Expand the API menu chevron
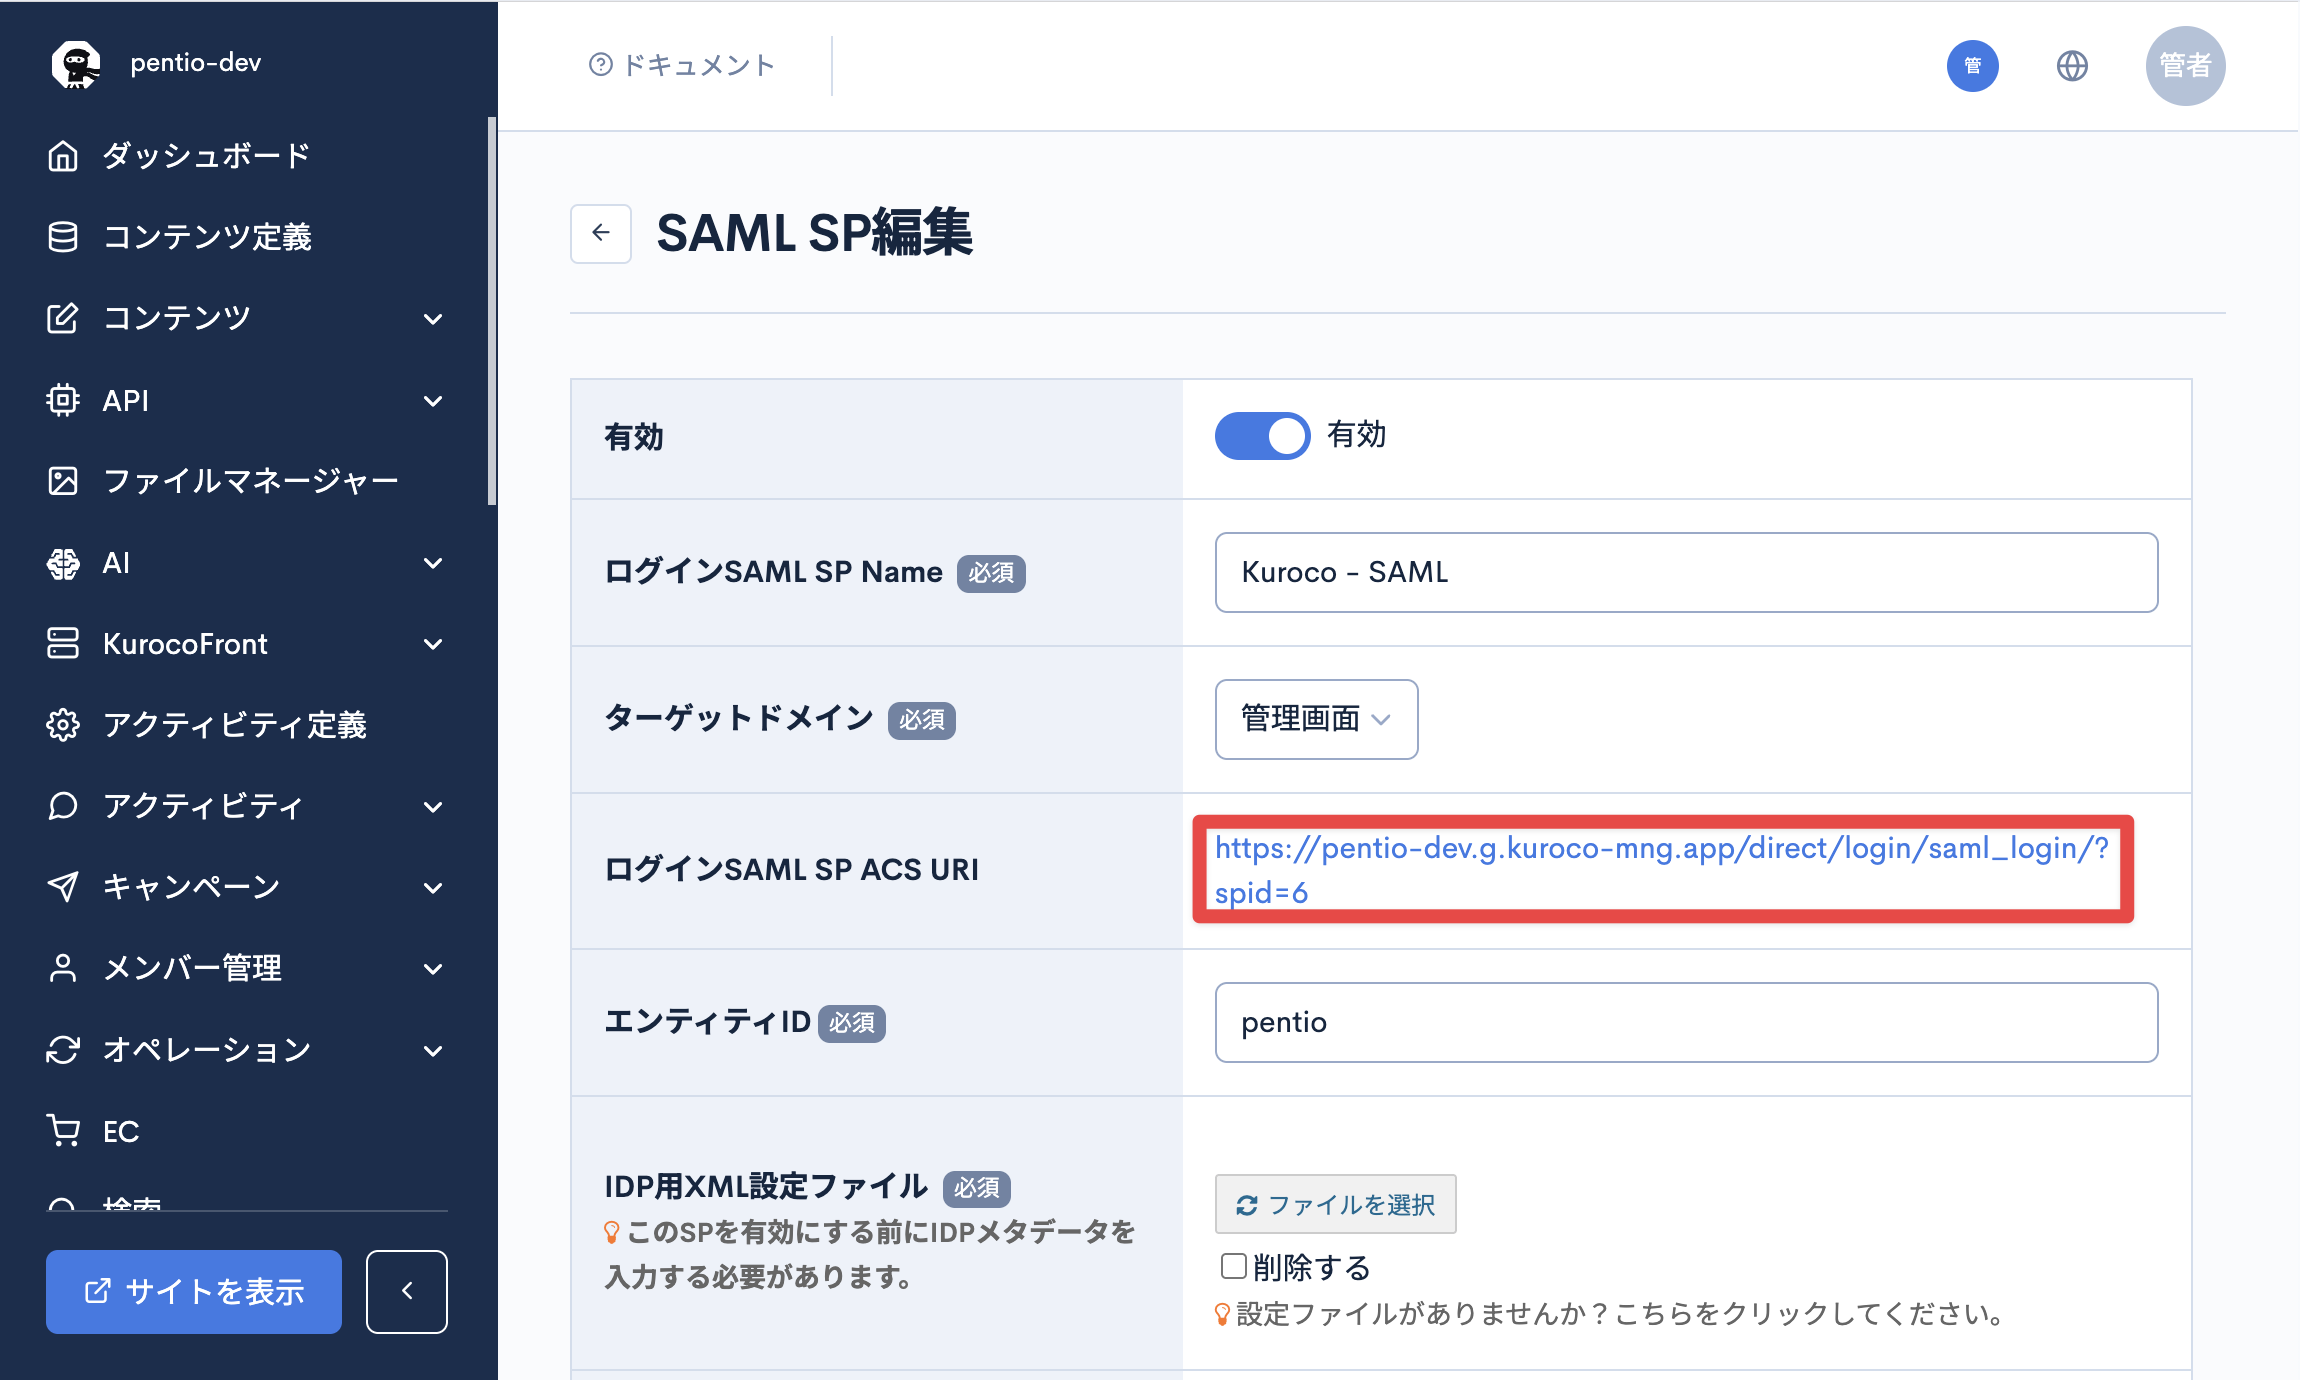 [x=433, y=401]
